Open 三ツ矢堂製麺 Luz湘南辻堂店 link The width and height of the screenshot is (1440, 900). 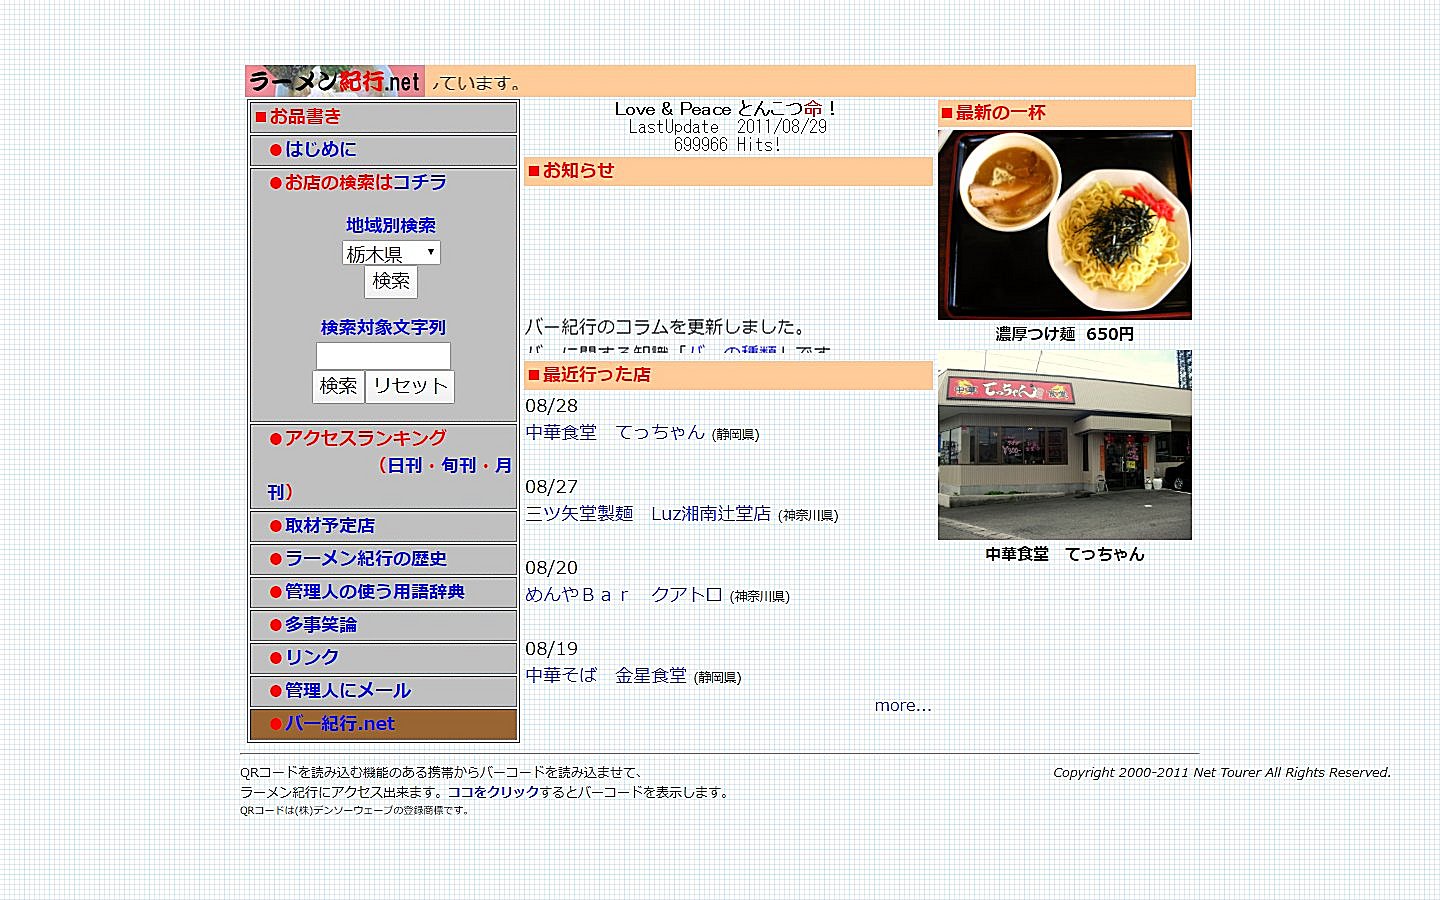[x=648, y=513]
